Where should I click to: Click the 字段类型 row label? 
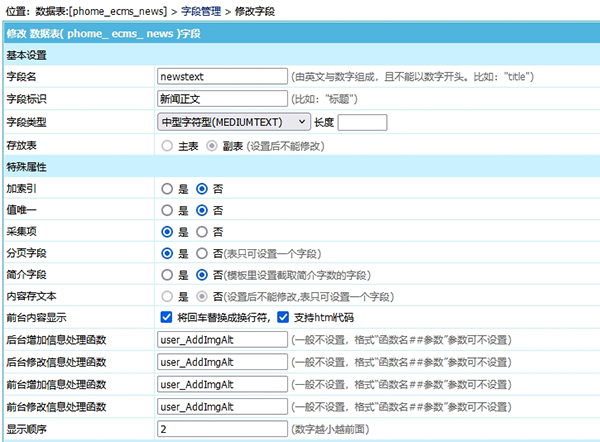(x=26, y=122)
